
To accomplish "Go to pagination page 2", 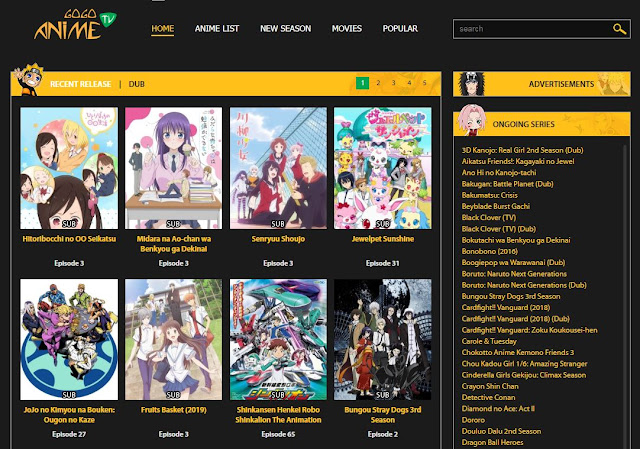I will (x=378, y=83).
